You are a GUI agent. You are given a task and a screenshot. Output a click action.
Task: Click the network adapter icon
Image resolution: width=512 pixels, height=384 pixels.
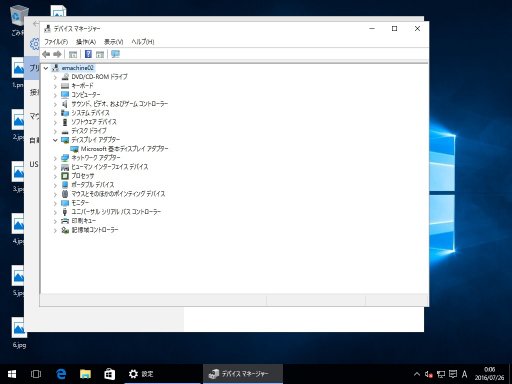click(65, 158)
